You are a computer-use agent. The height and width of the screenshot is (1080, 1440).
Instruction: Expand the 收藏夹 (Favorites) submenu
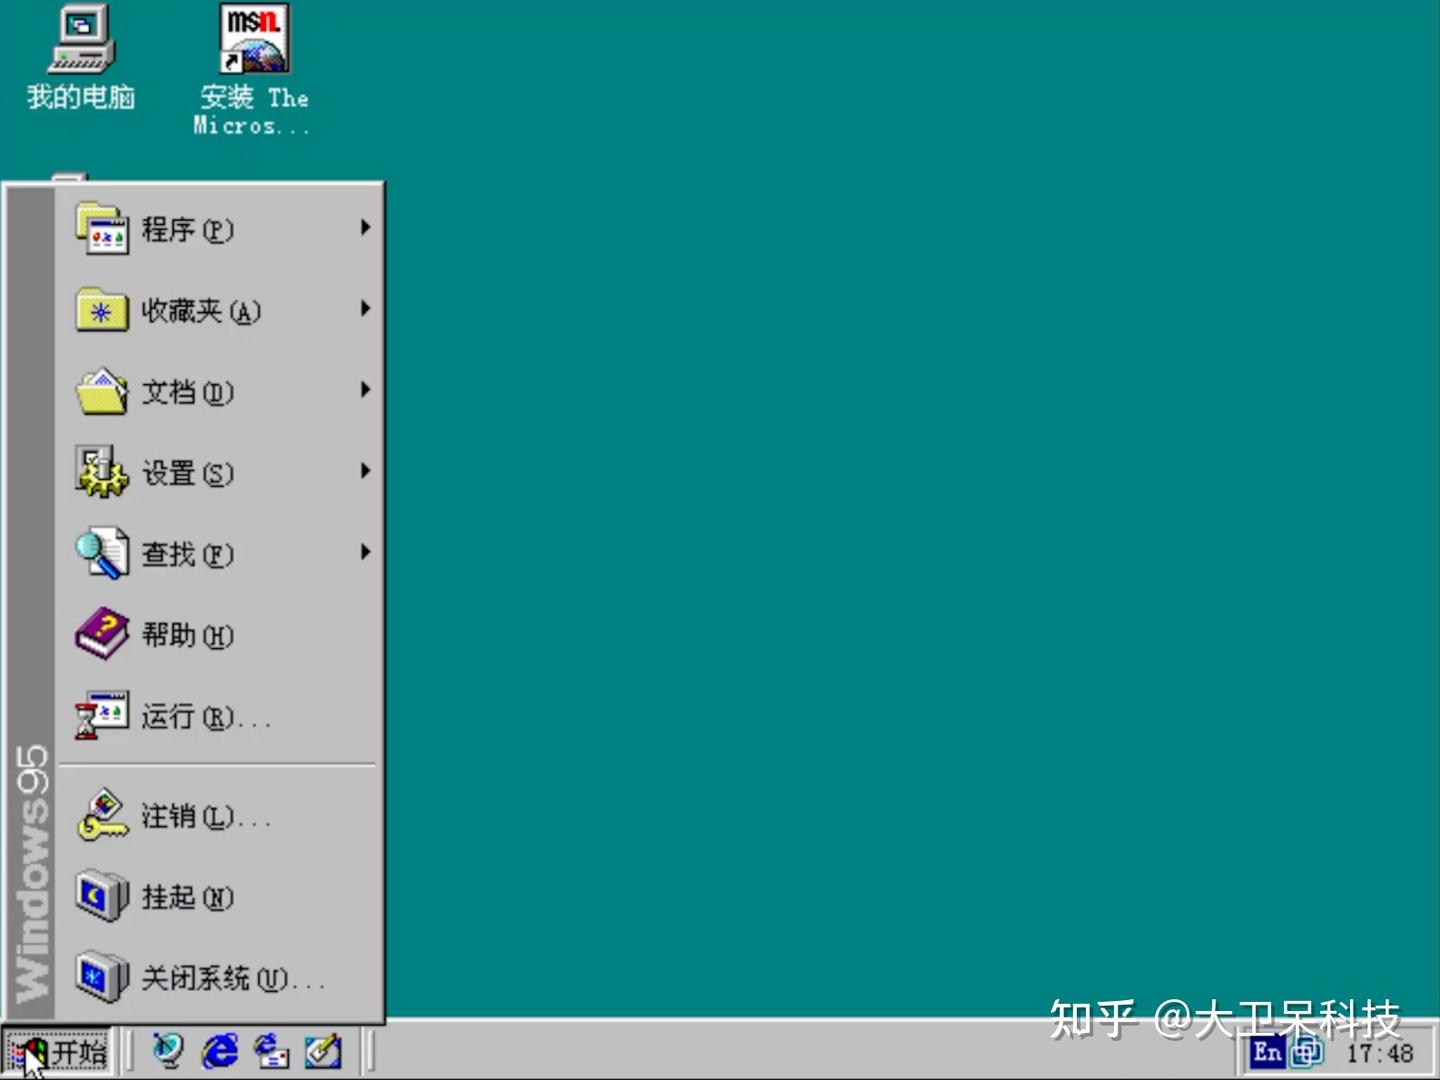point(200,311)
